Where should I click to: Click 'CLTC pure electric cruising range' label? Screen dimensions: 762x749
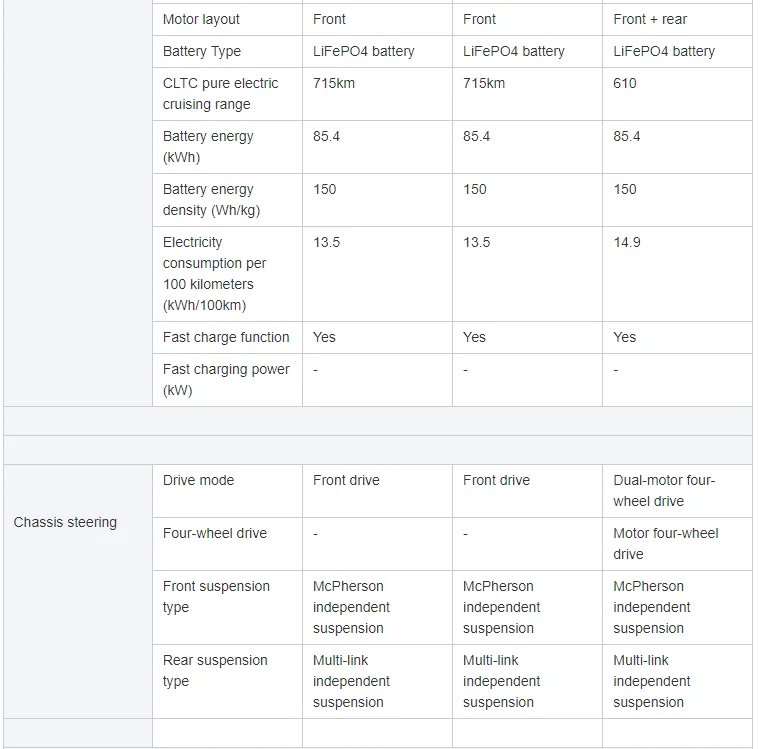tap(220, 93)
